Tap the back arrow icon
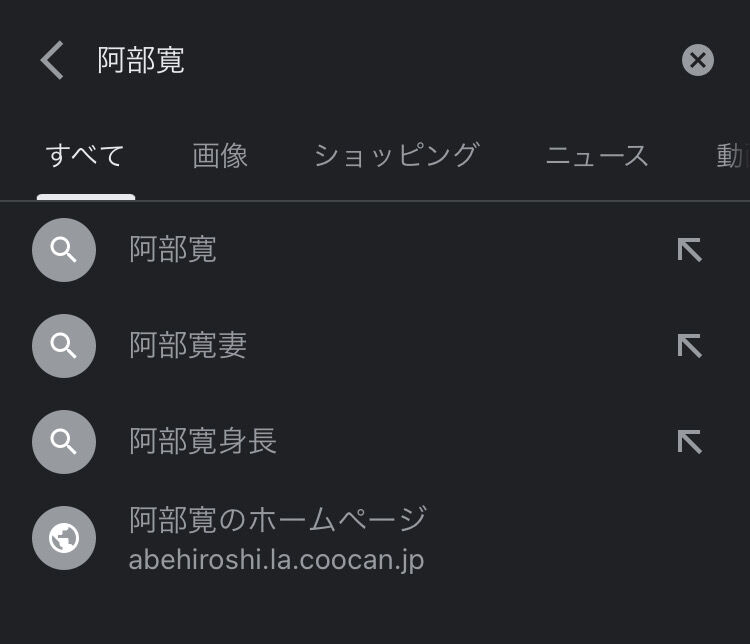This screenshot has height=644, width=750. click(52, 60)
